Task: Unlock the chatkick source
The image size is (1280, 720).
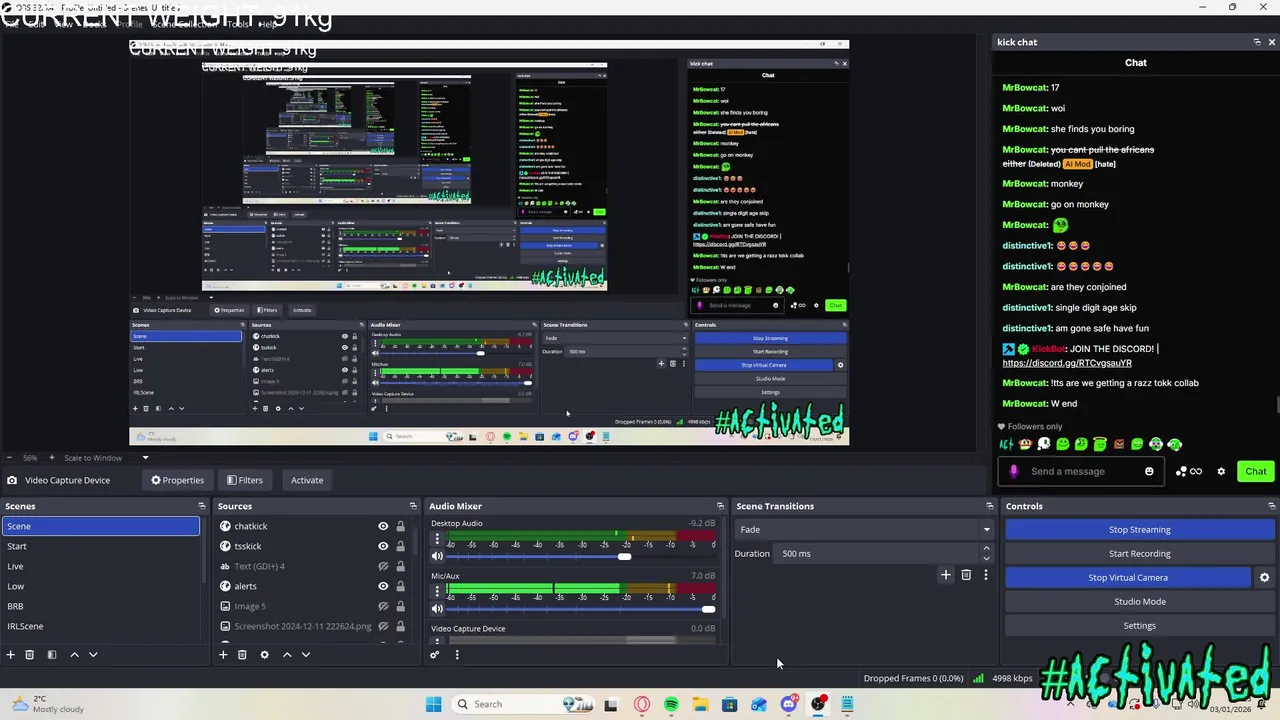Action: coord(400,526)
